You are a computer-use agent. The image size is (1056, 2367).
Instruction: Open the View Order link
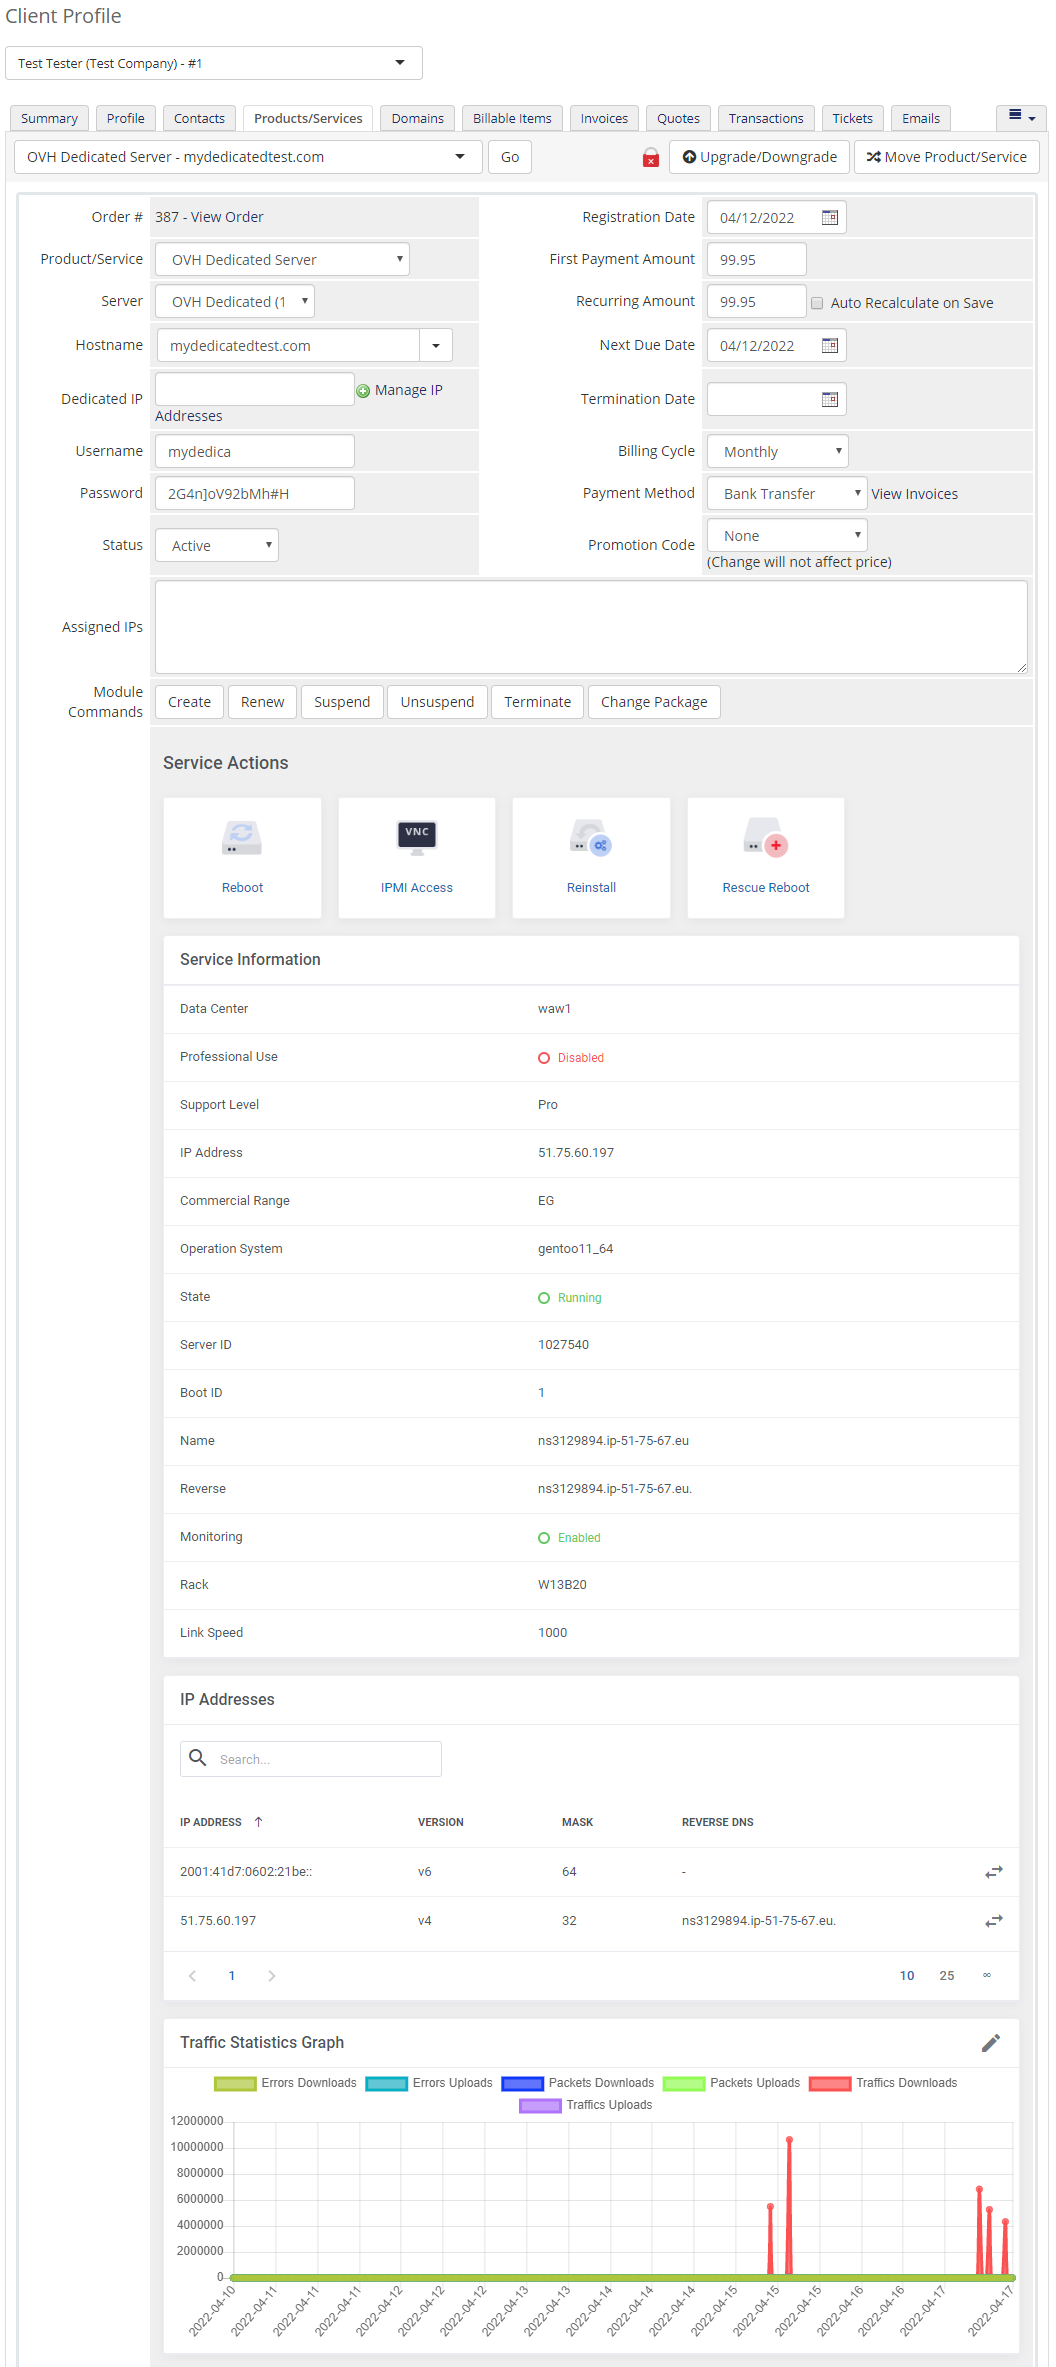[x=227, y=217]
